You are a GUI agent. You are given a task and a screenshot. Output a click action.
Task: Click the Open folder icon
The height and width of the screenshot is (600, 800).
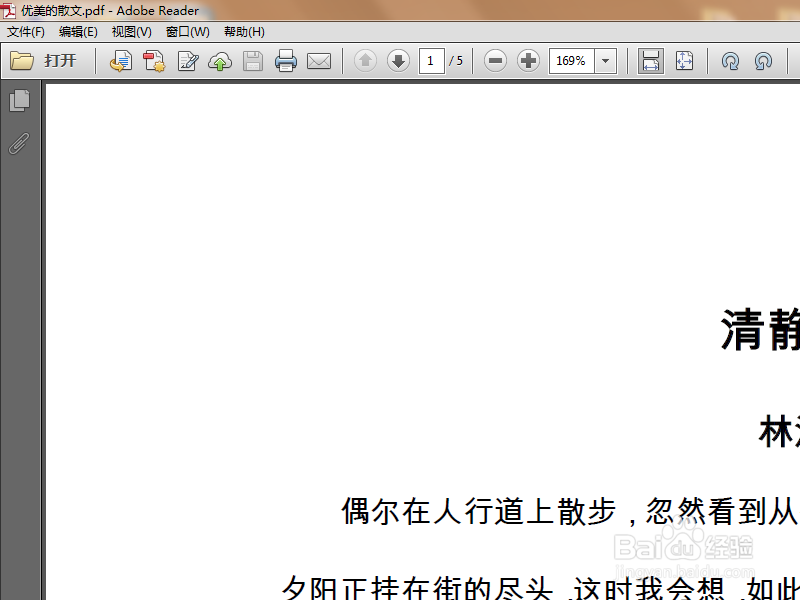tap(22, 61)
